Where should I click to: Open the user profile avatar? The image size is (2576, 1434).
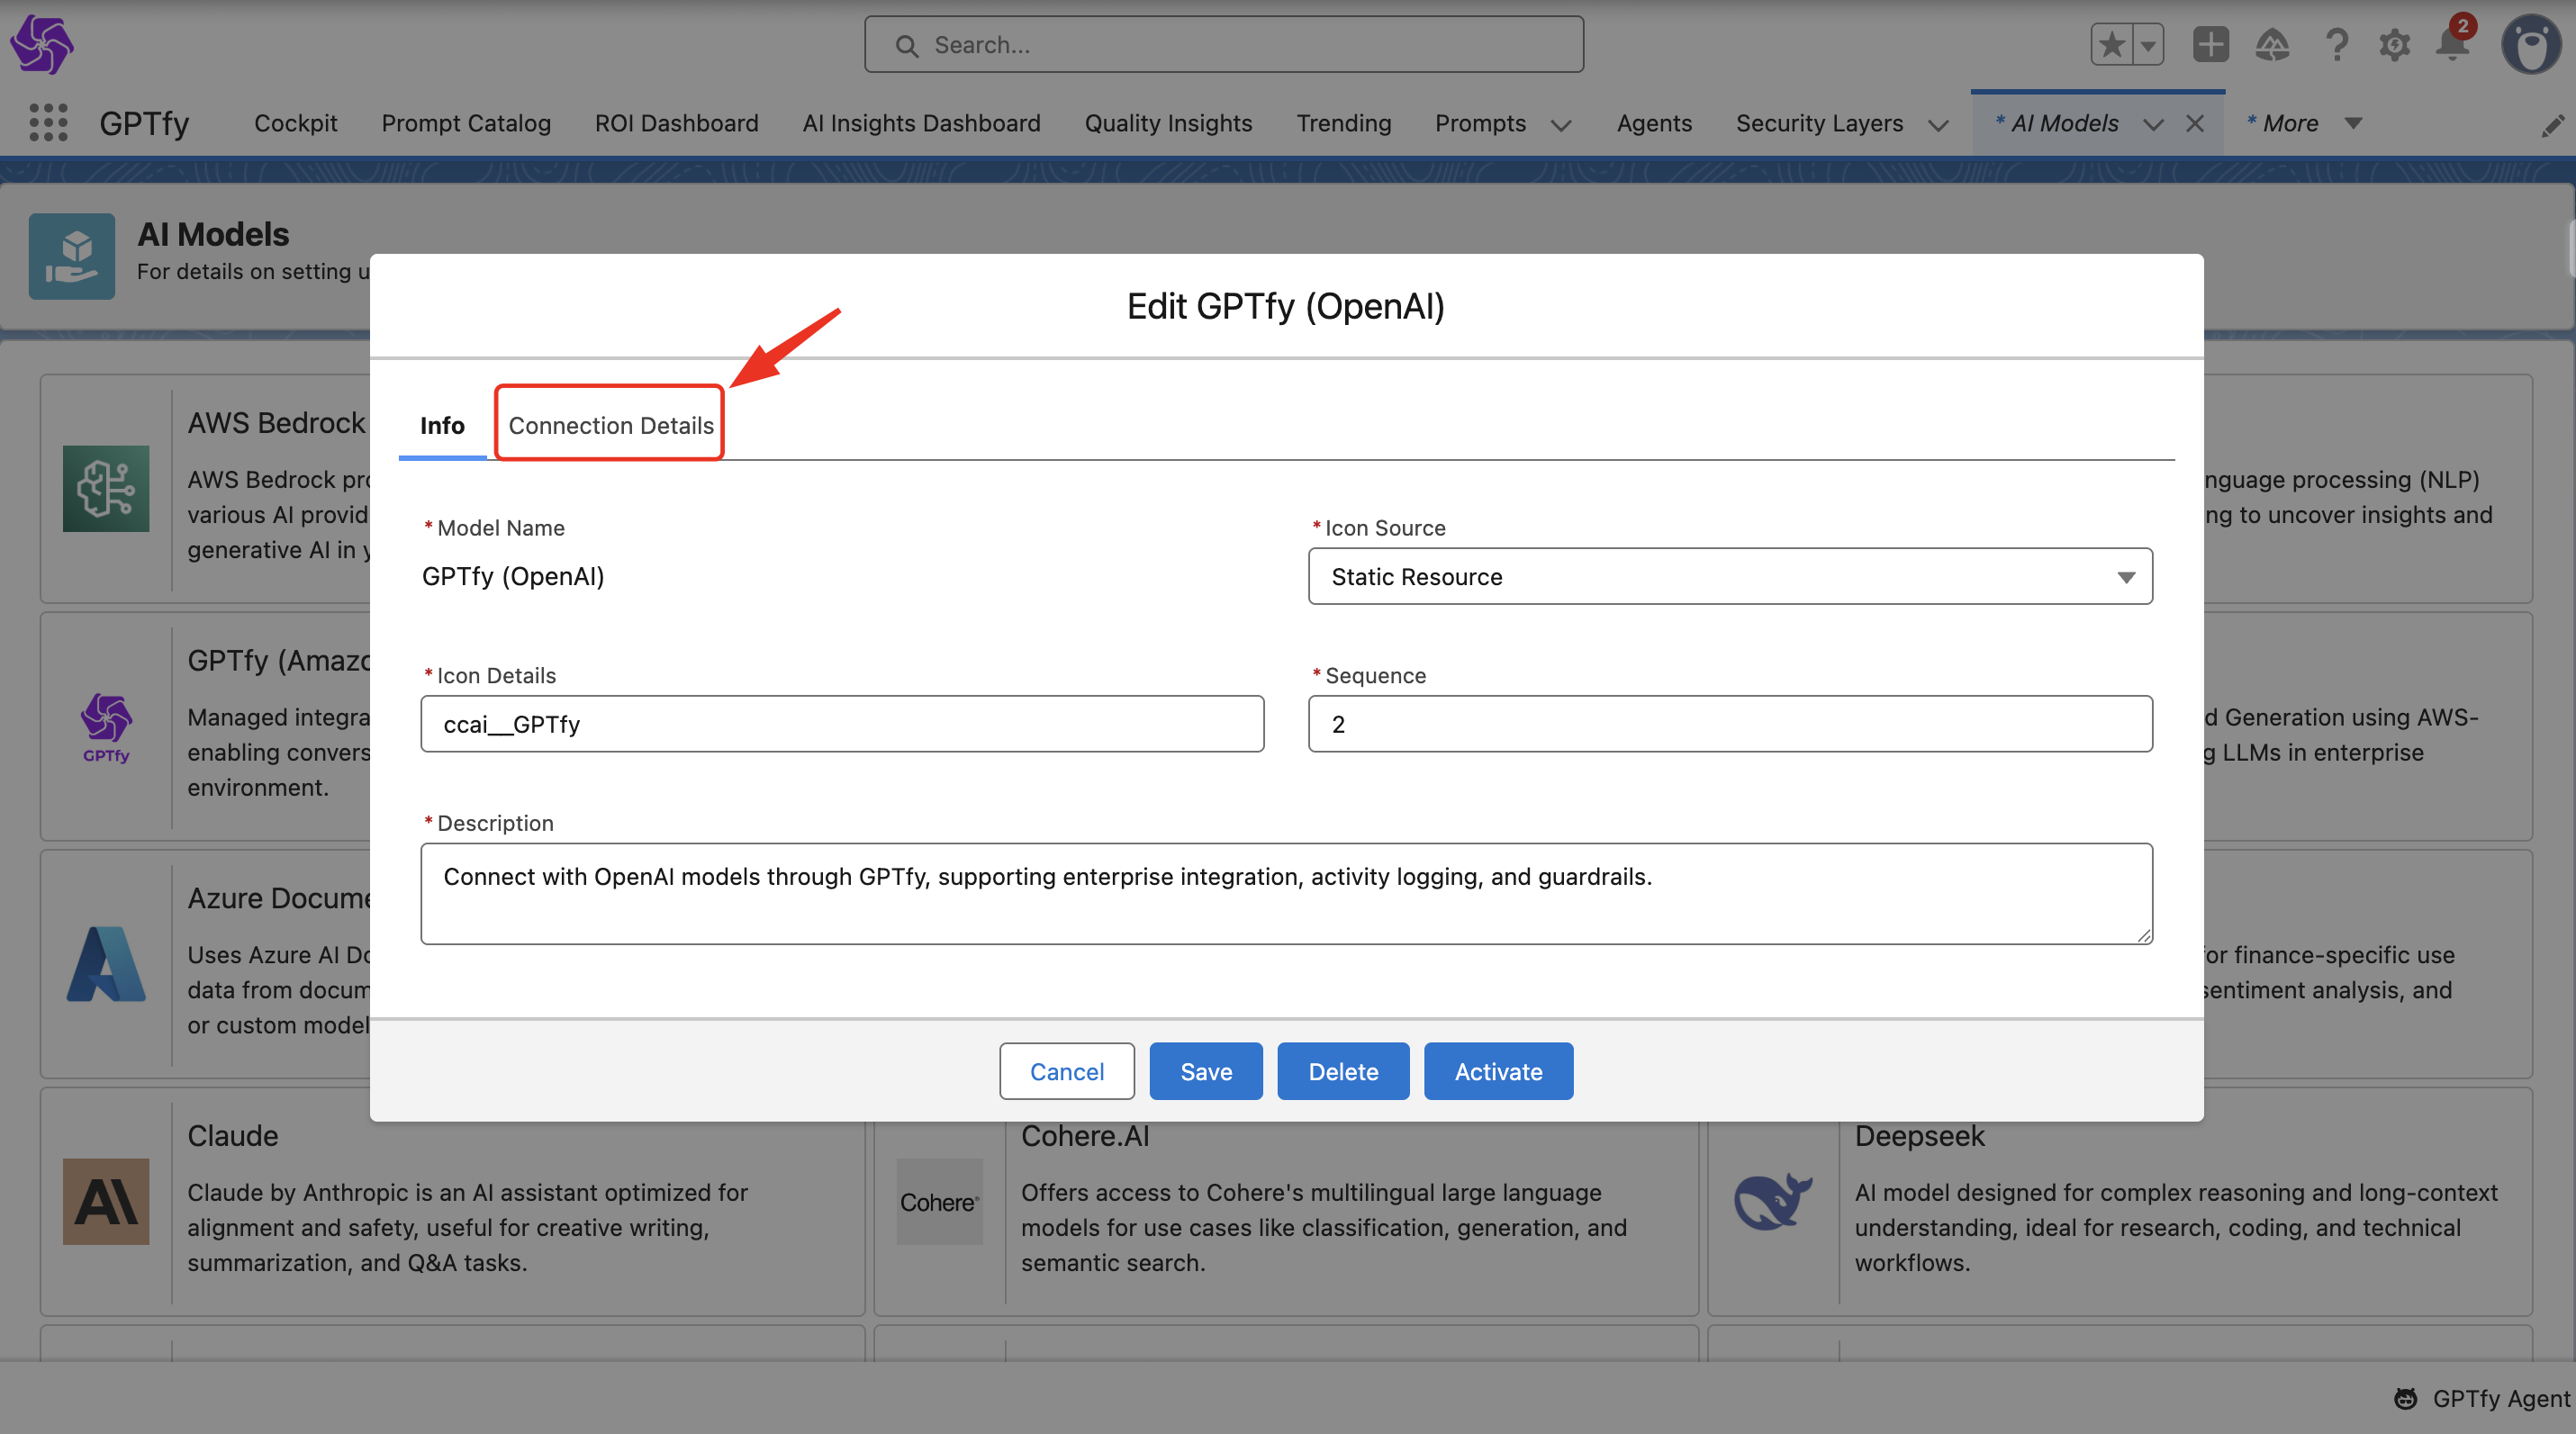point(2530,45)
